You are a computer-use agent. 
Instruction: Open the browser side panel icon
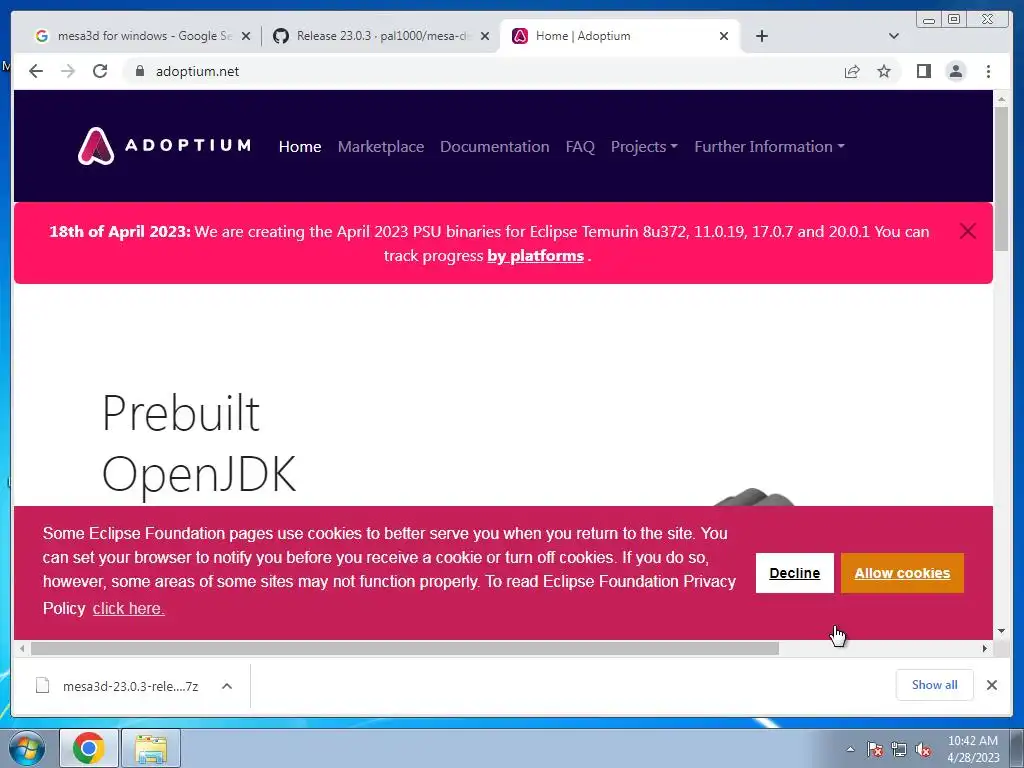coord(923,71)
